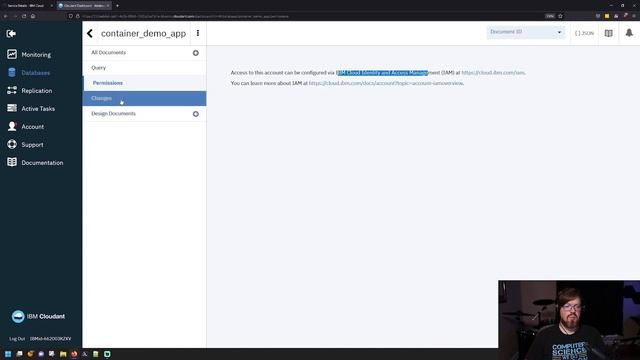This screenshot has width=640, height=360.
Task: Open the Replication section
Action: [37, 91]
